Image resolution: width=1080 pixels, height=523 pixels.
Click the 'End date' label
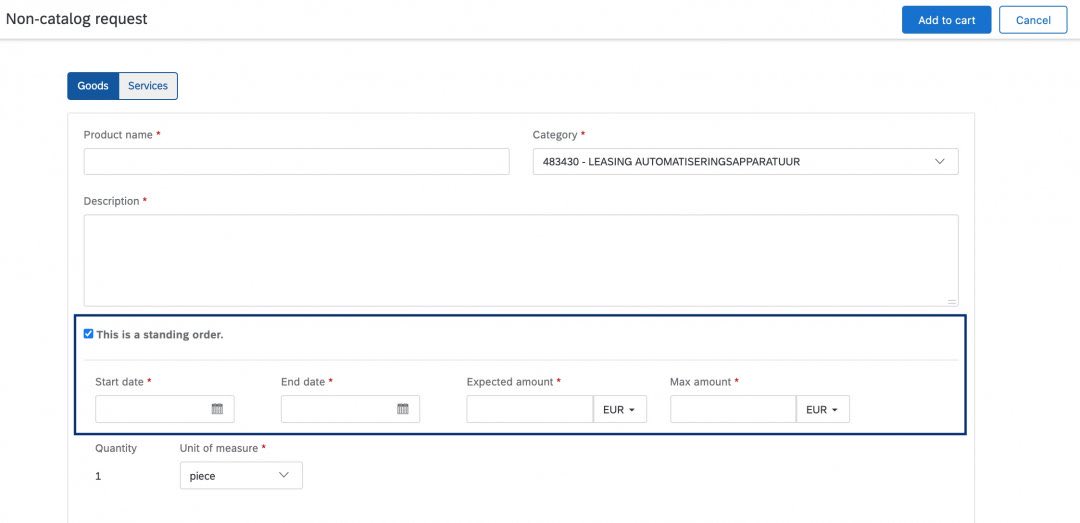pyautogui.click(x=303, y=382)
